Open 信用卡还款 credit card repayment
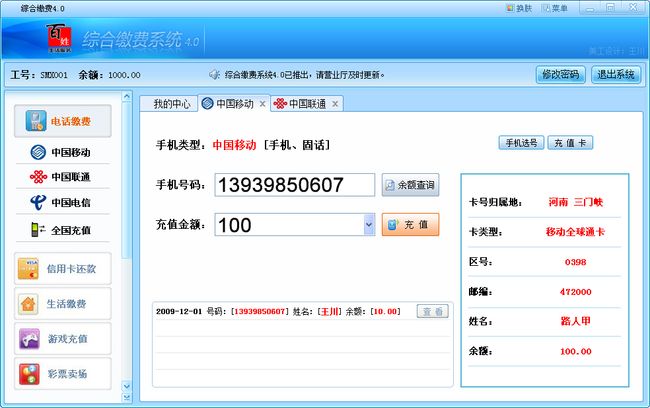The width and height of the screenshot is (650, 408). [x=63, y=269]
